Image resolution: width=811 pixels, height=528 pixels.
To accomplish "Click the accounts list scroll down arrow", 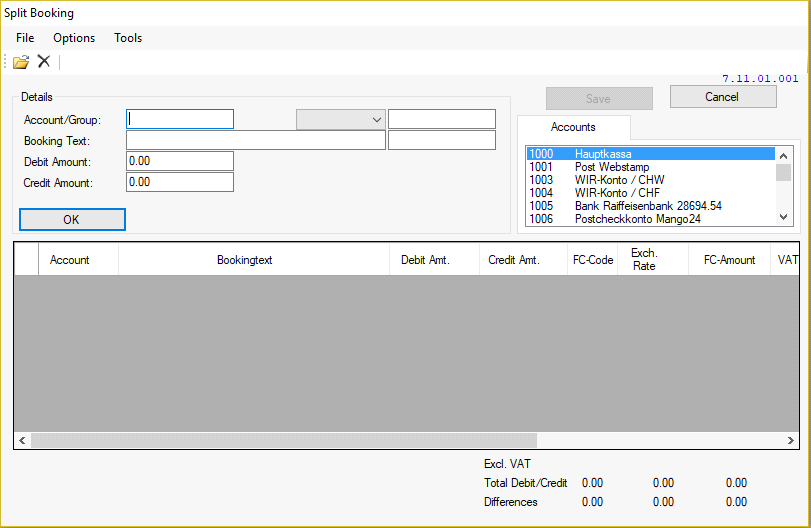I will click(784, 217).
